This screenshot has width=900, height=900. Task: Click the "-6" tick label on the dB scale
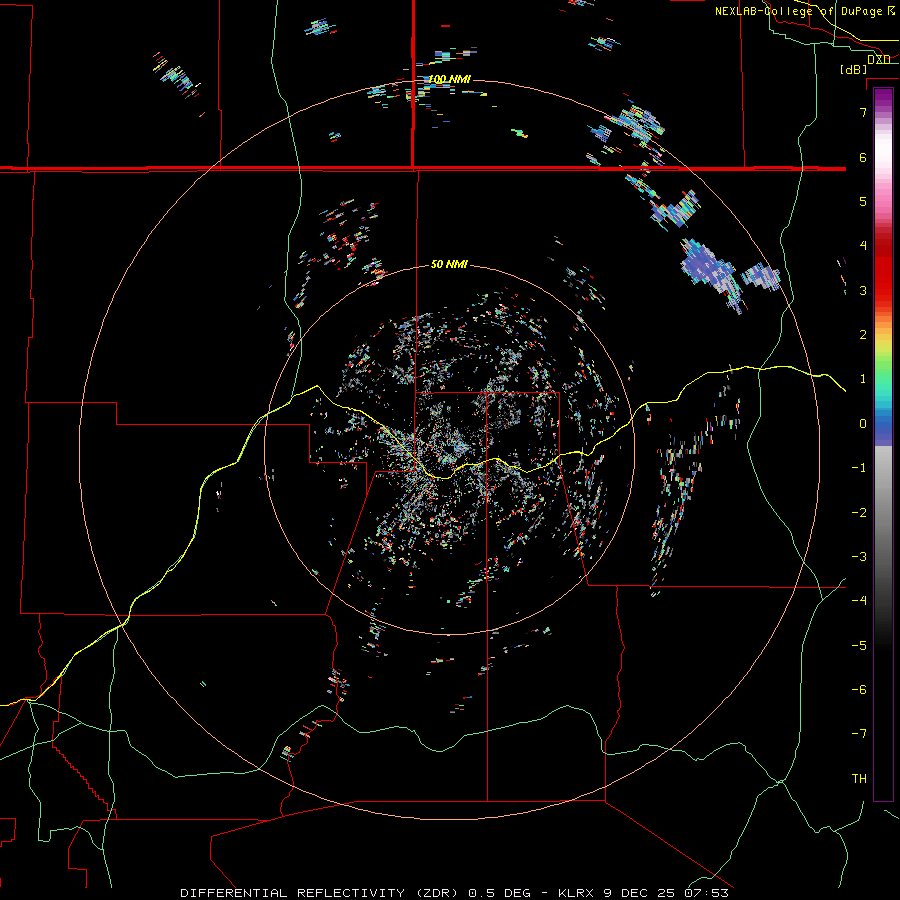pyautogui.click(x=859, y=690)
